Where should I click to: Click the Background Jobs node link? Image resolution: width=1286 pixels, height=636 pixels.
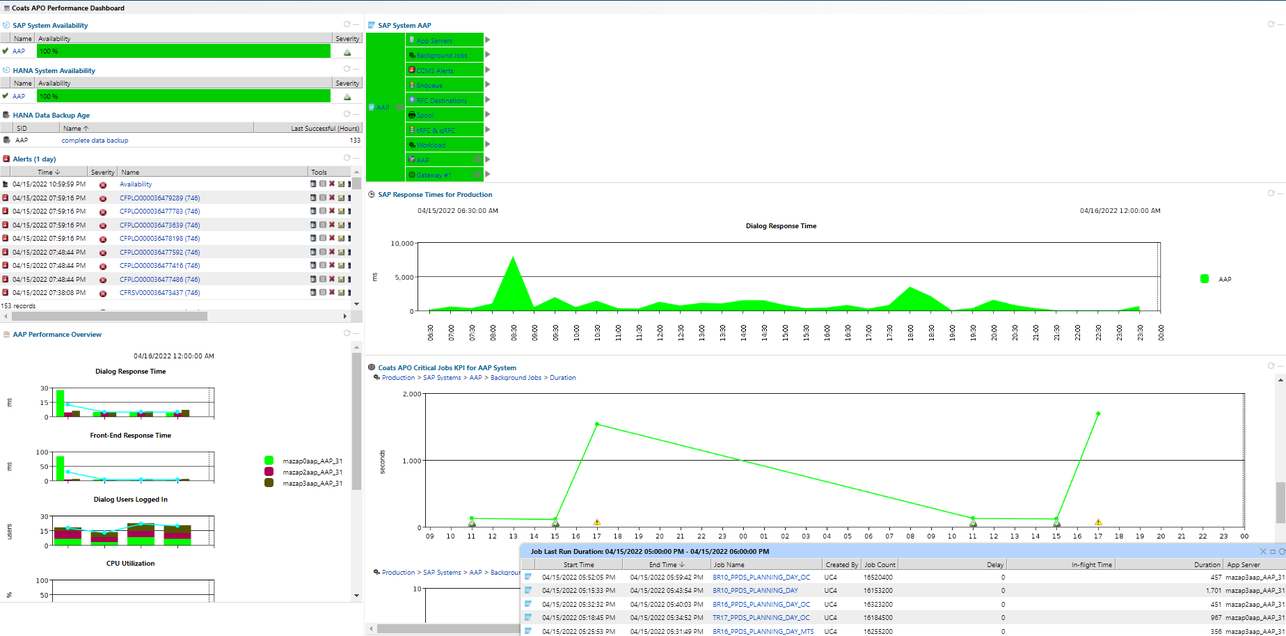[x=442, y=55]
